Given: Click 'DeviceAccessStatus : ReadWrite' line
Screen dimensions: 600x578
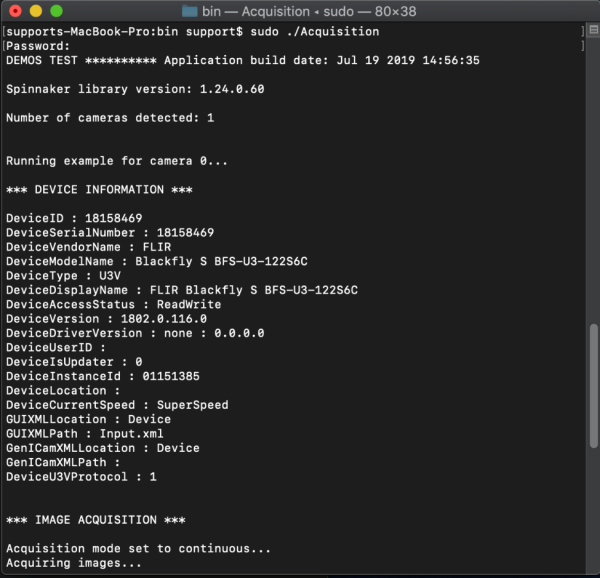Looking at the screenshot, I should [x=113, y=304].
